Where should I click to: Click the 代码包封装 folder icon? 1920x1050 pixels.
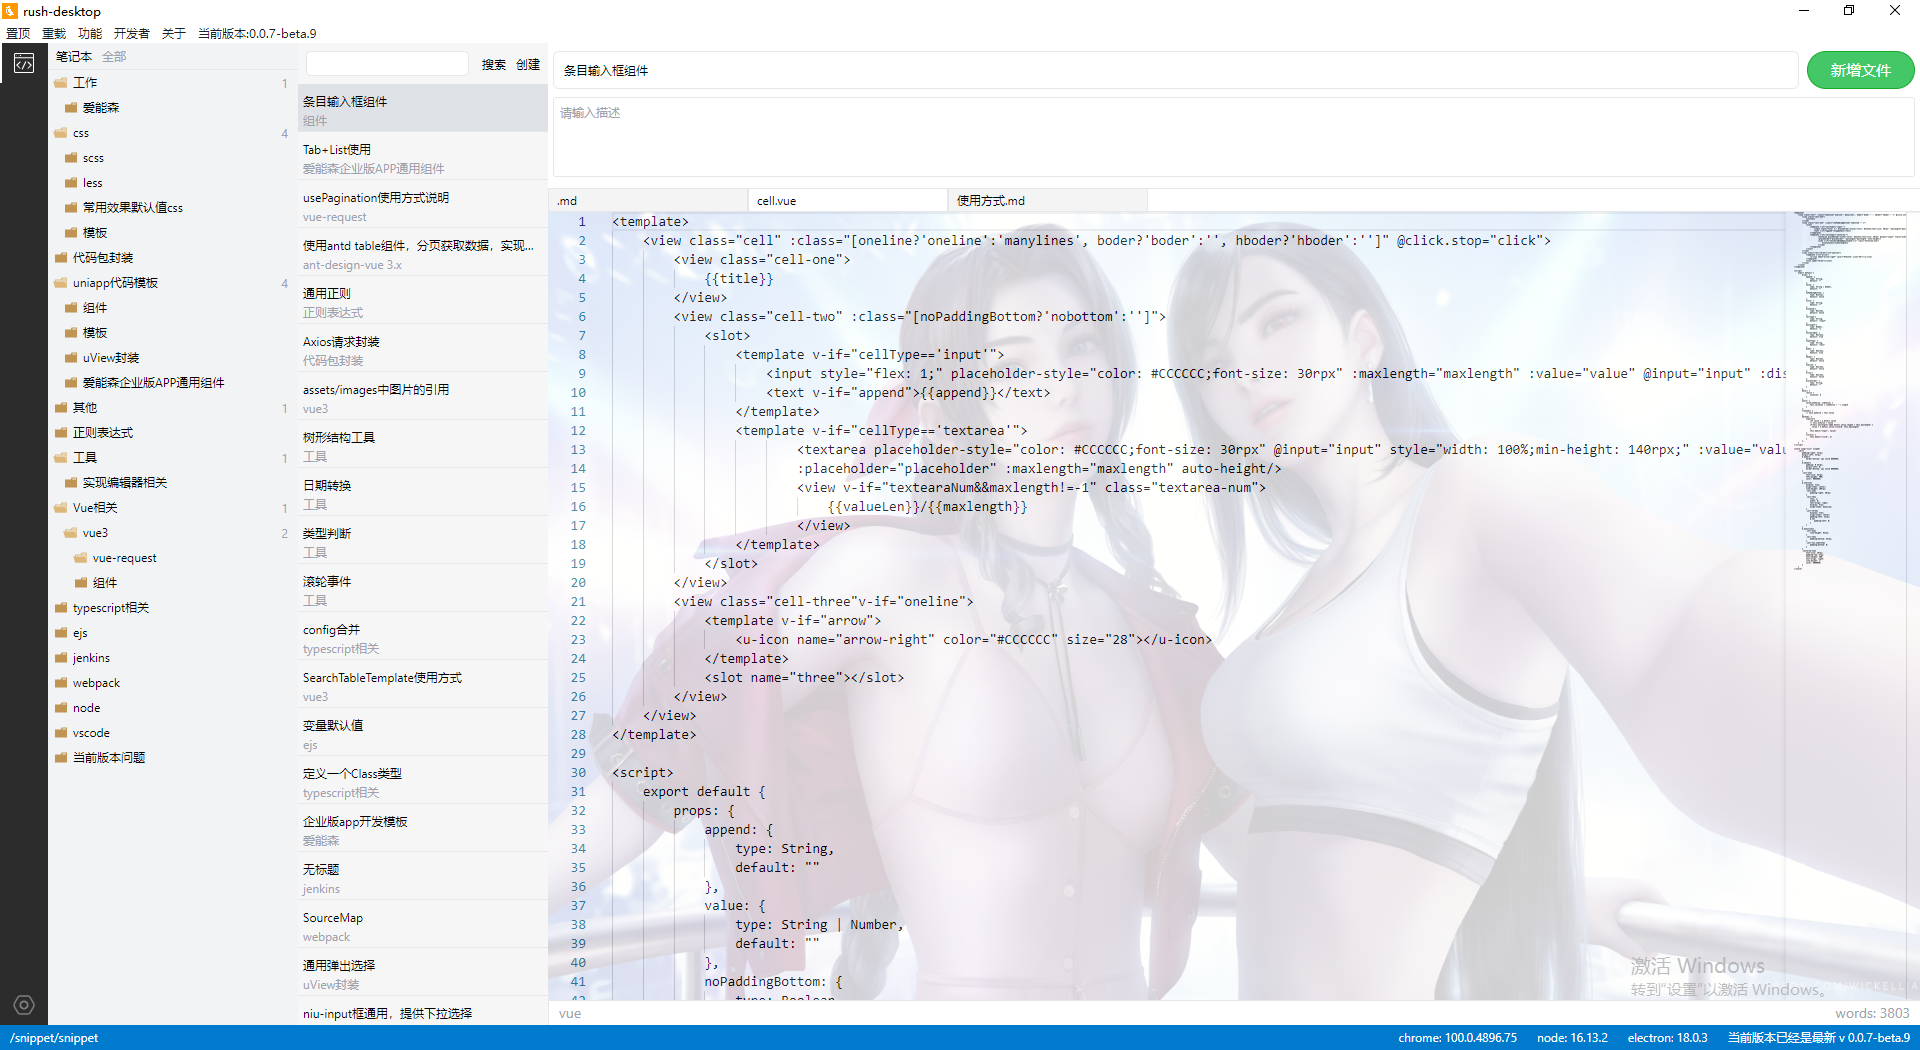coord(61,258)
